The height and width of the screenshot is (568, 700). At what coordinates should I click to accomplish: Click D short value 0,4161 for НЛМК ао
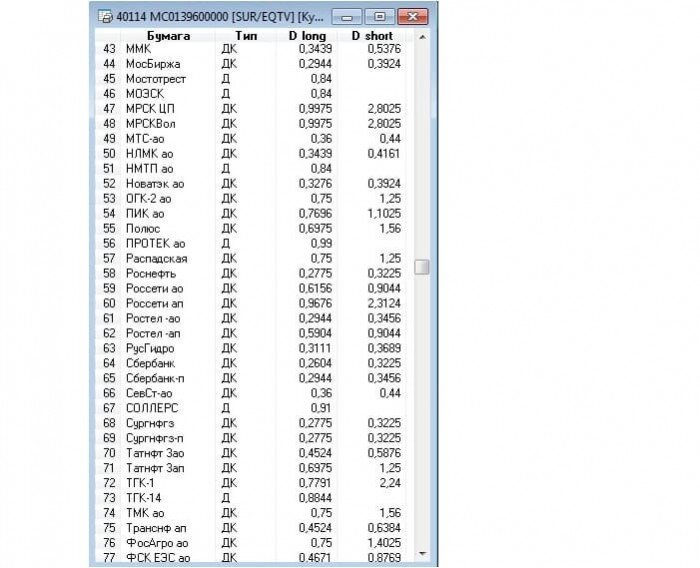click(384, 154)
